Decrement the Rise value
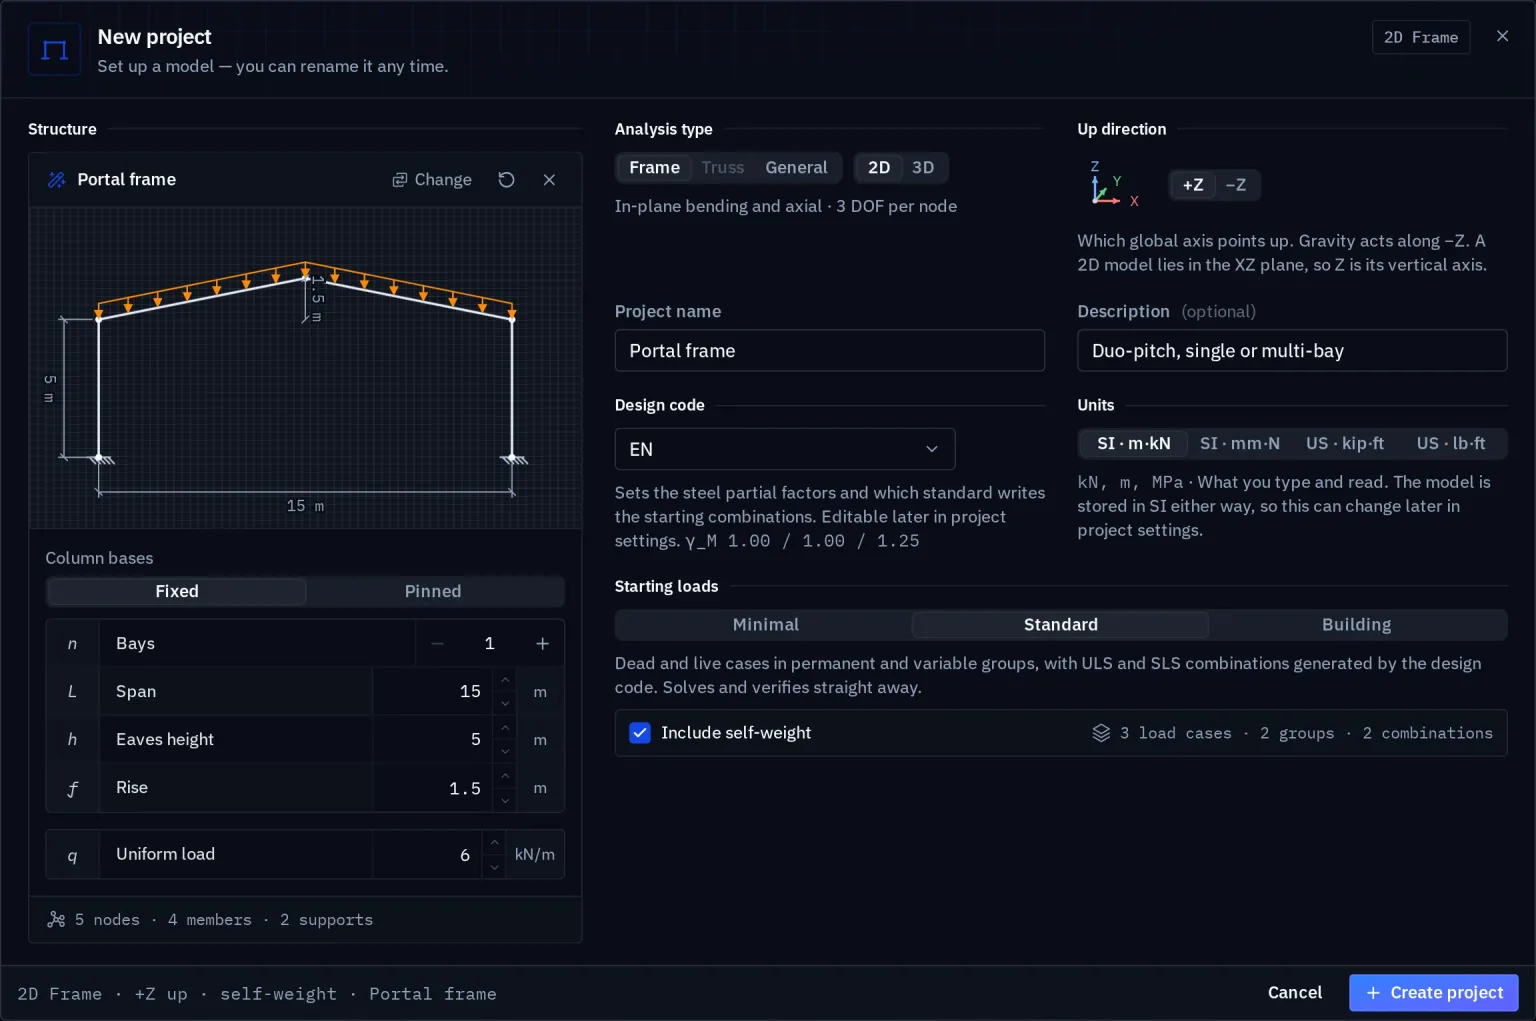This screenshot has height=1021, width=1536. (505, 799)
